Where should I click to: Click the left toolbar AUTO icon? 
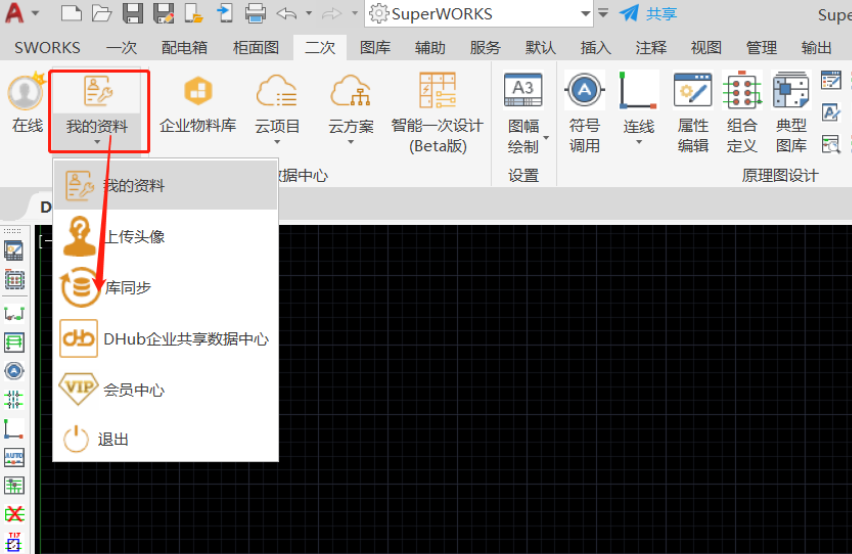14,457
